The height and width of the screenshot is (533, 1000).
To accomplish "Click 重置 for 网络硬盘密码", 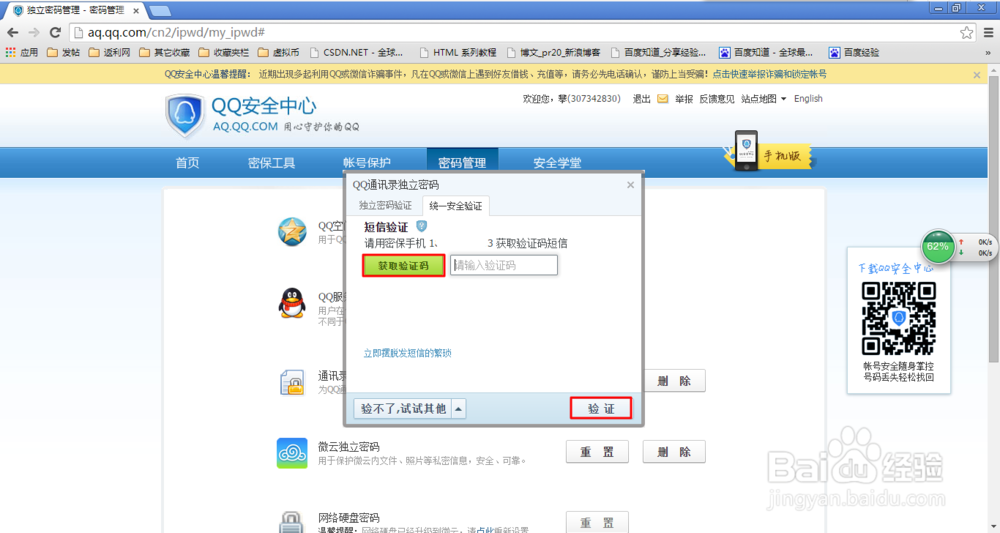I will (597, 522).
